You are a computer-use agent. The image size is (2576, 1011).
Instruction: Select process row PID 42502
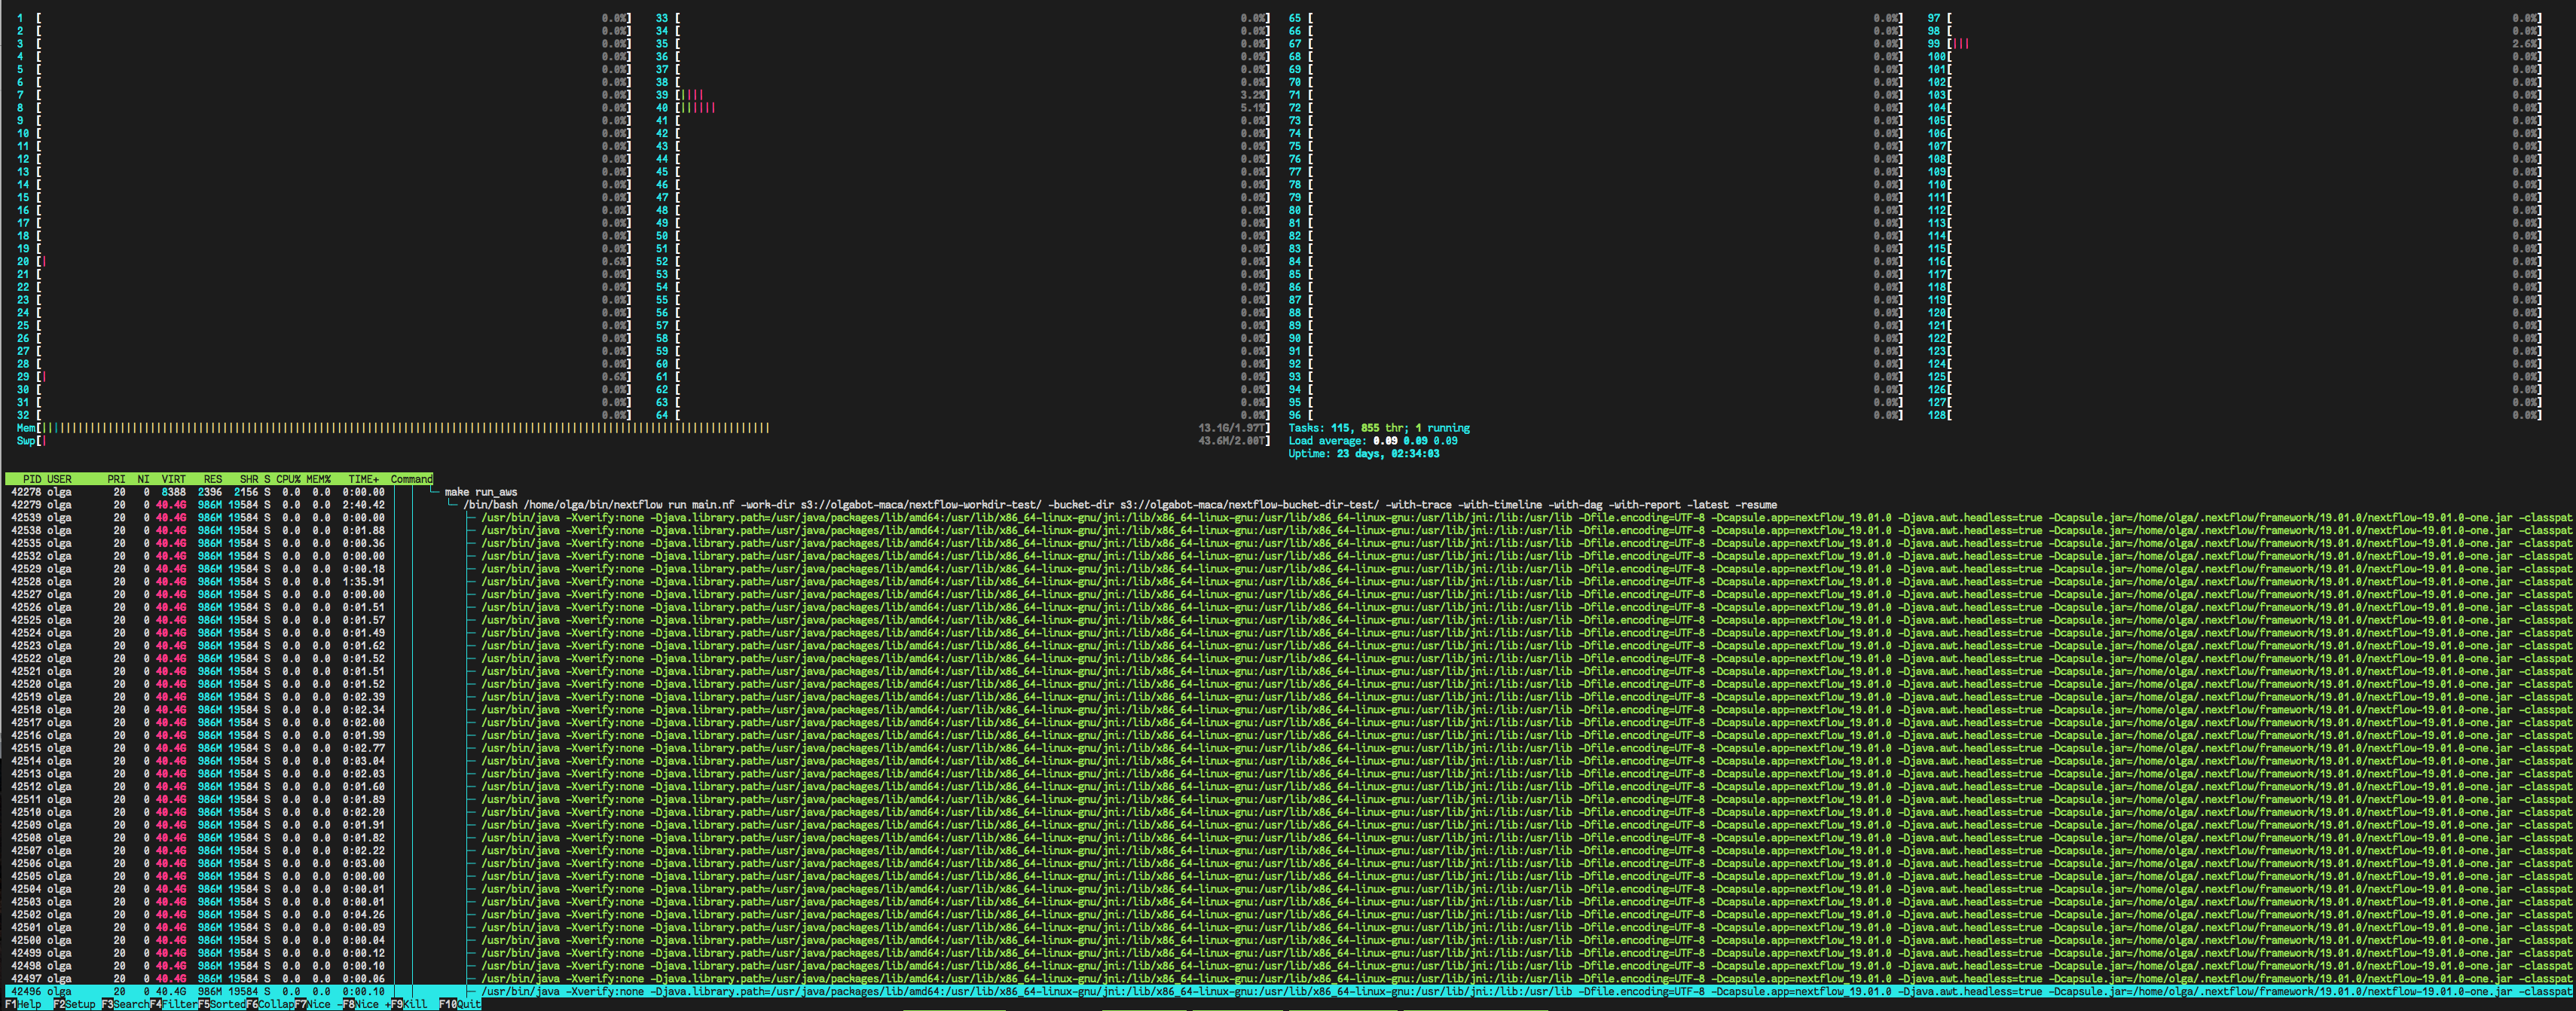click(x=1288, y=914)
